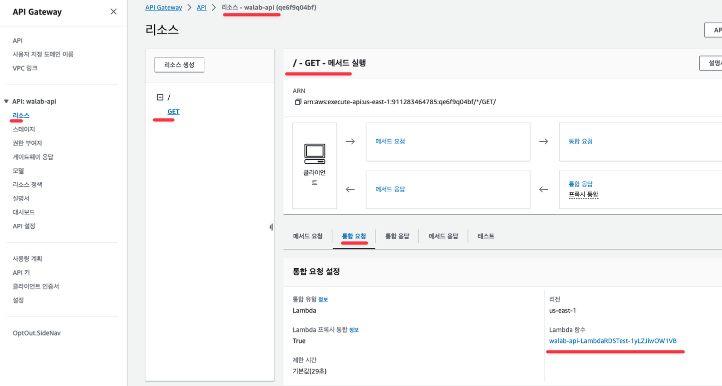
Task: Open VPC 링크 in sidebar
Action: point(25,68)
